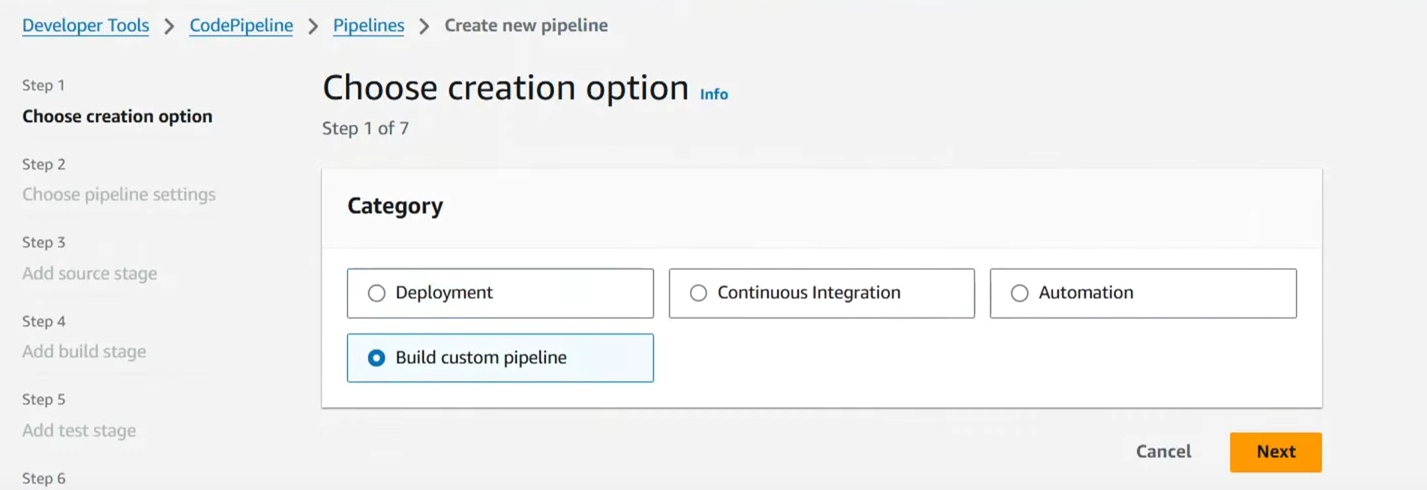The image size is (1427, 490).
Task: Click the Create new pipeline breadcrumb text
Action: [x=526, y=26]
